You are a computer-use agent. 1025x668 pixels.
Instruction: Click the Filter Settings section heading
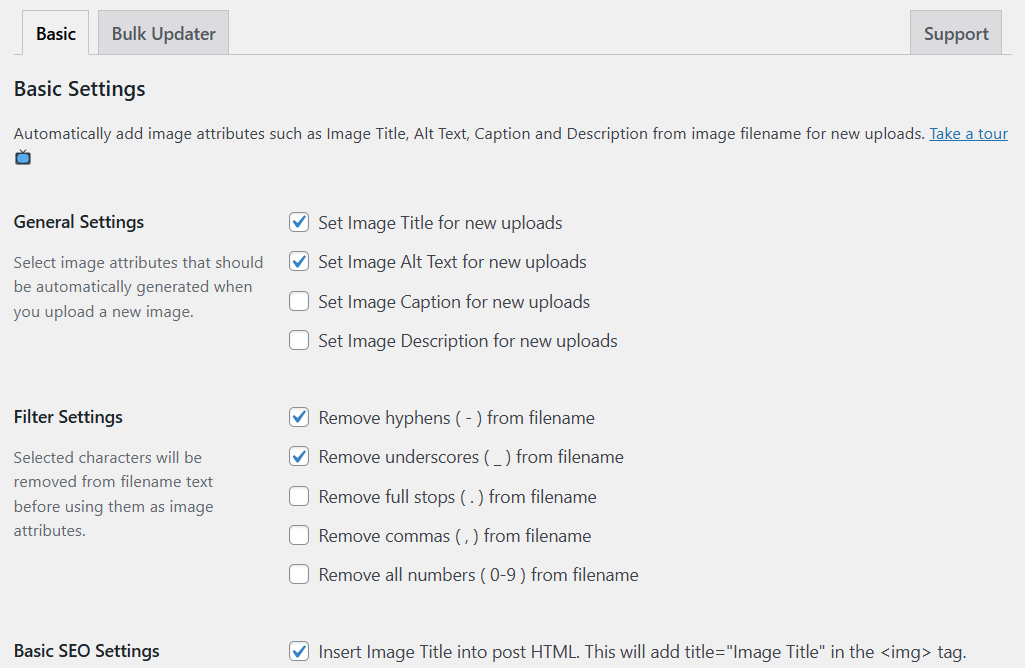click(68, 417)
